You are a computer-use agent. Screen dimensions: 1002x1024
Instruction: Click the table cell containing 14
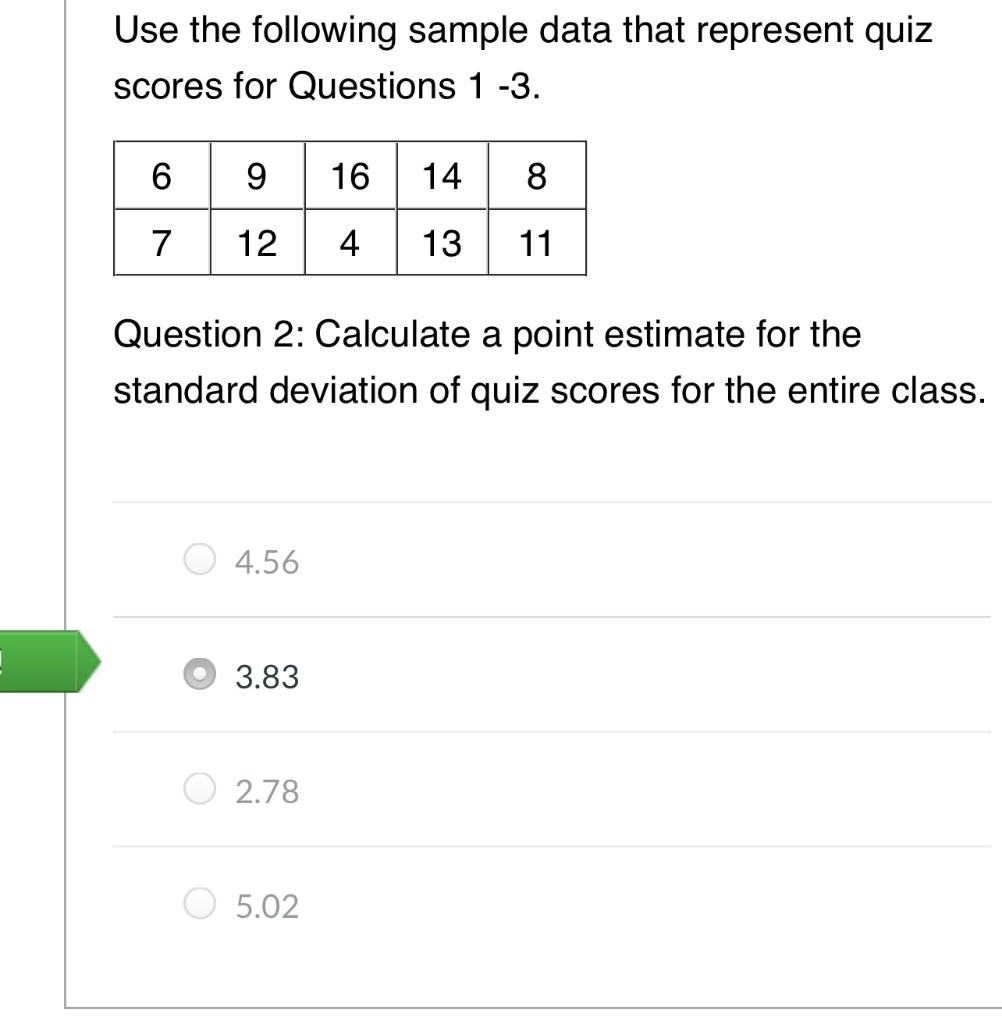pos(441,178)
